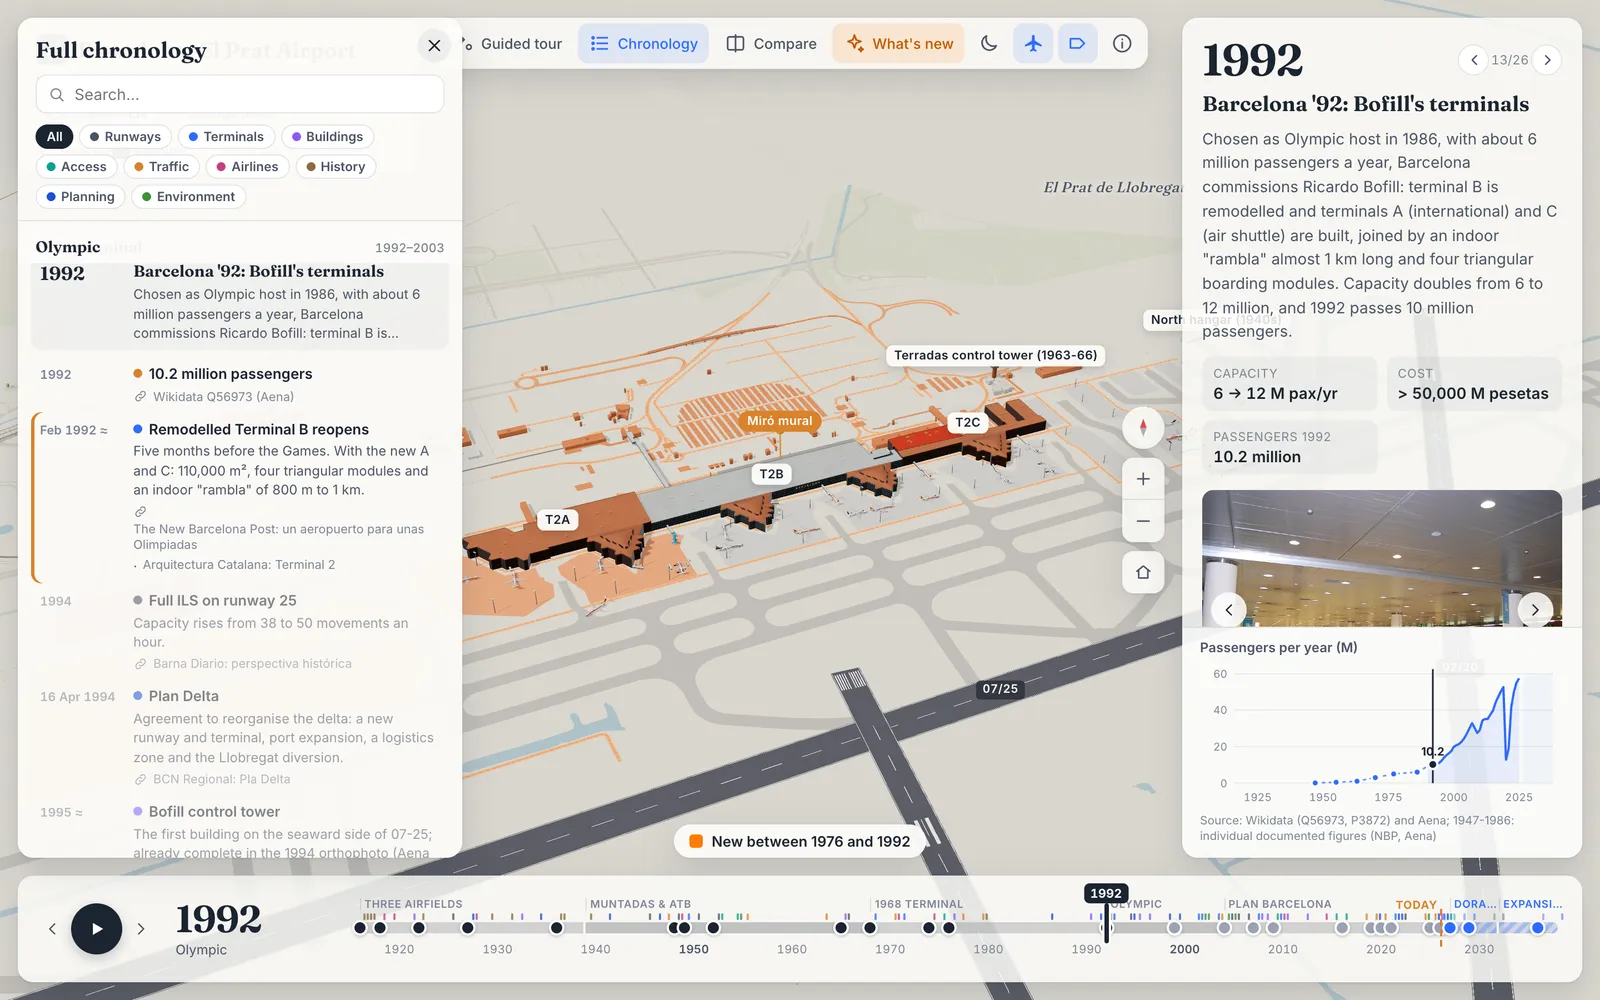Click the 1992 timeline playhead

(1106, 893)
